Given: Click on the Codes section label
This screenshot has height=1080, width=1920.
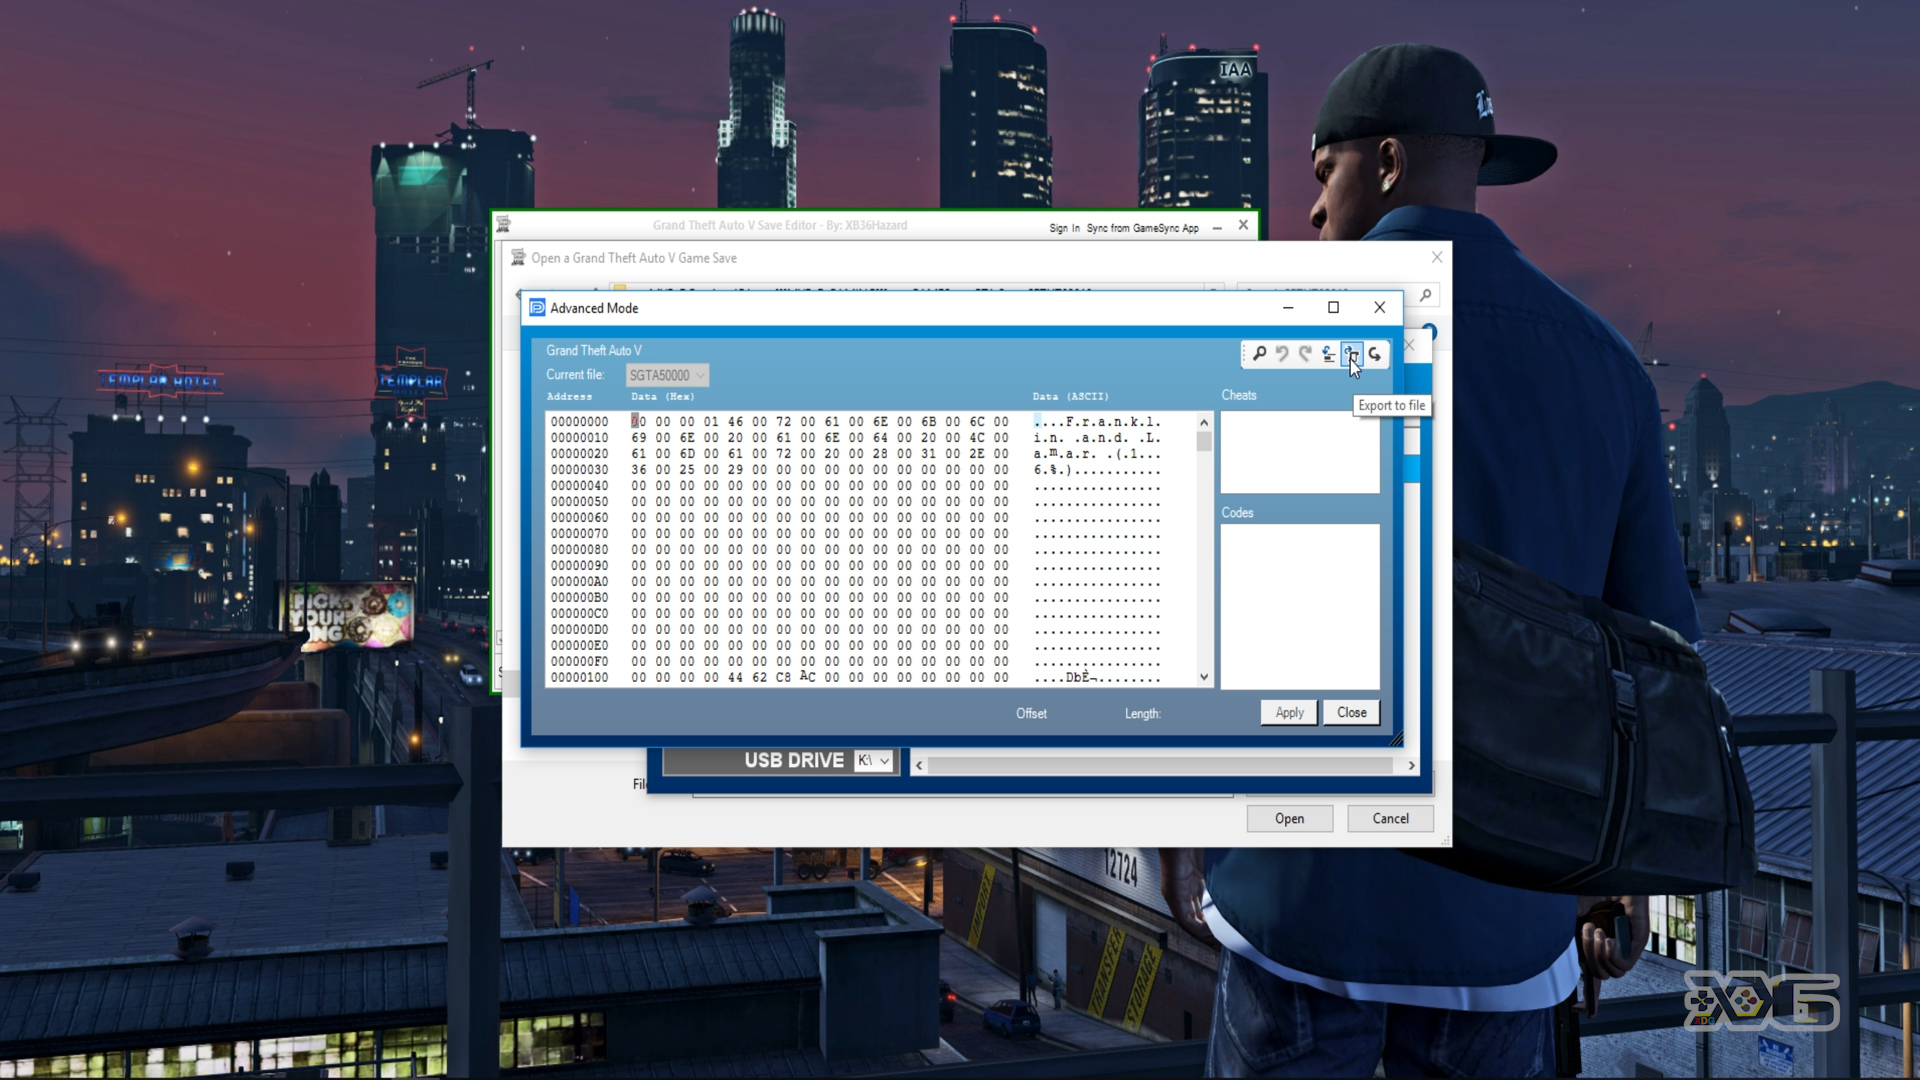Looking at the screenshot, I should coord(1236,512).
